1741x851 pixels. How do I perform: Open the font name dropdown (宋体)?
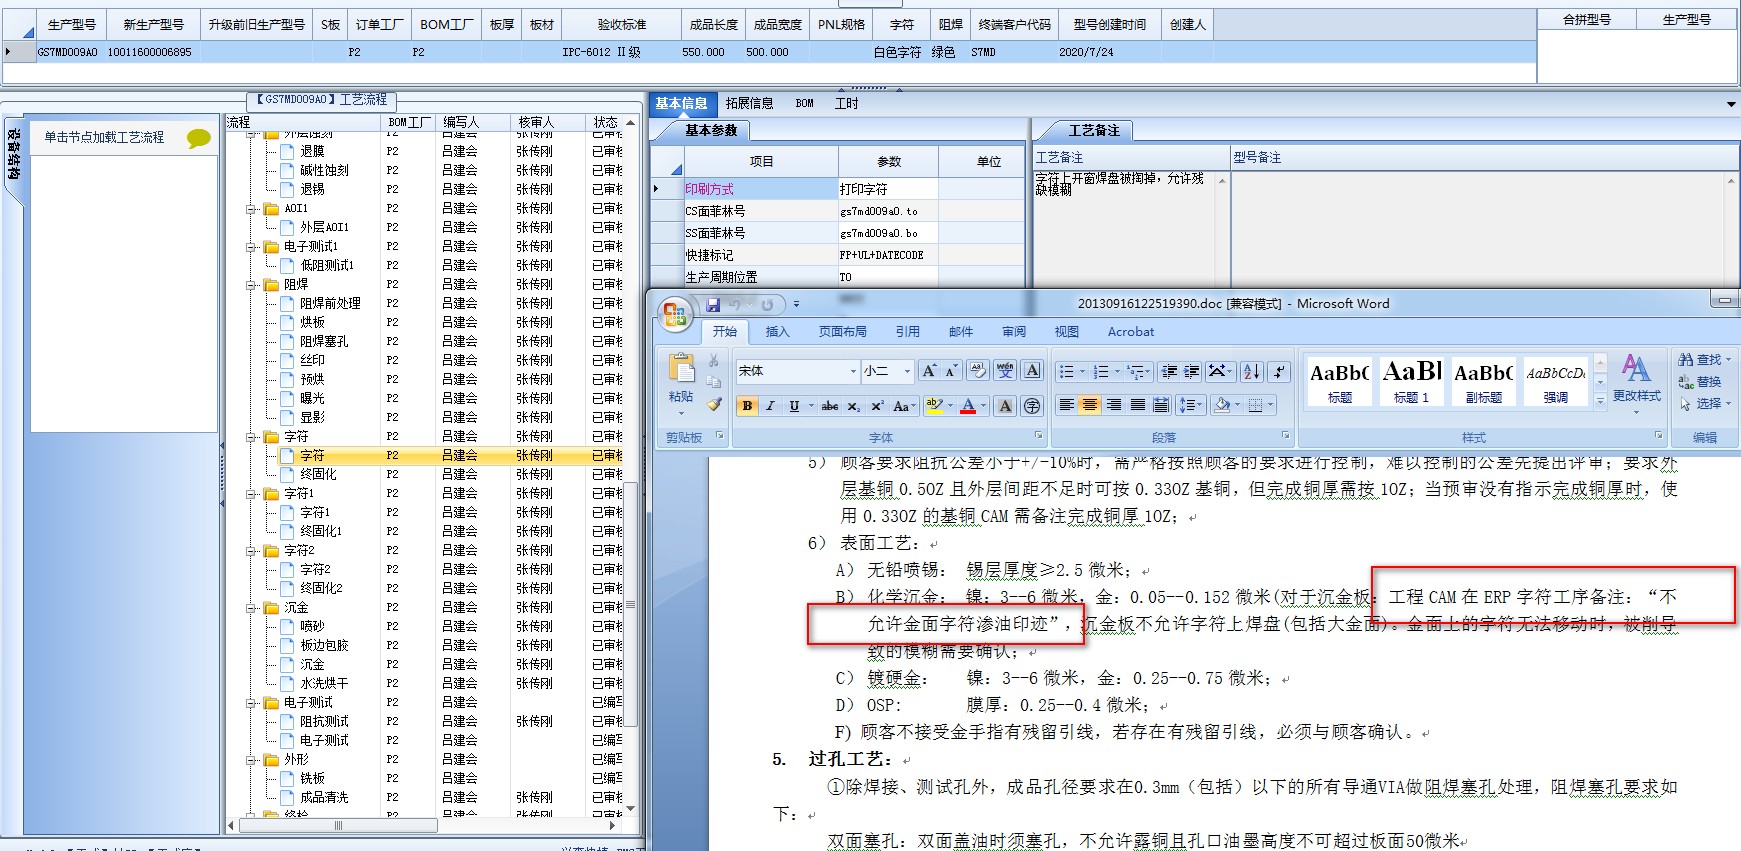[853, 371]
